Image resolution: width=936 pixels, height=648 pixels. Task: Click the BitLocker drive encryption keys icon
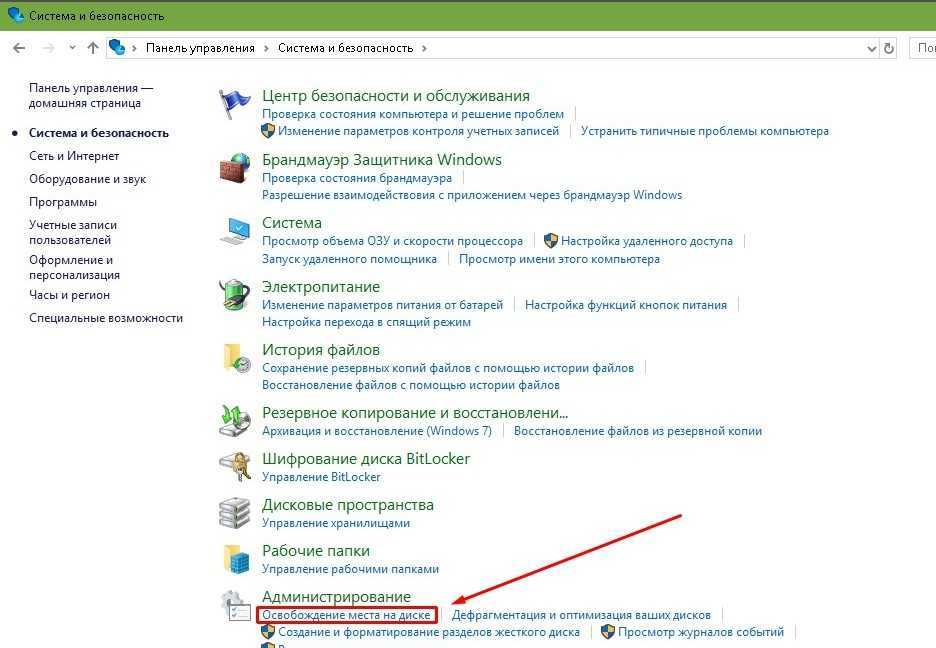click(x=235, y=466)
